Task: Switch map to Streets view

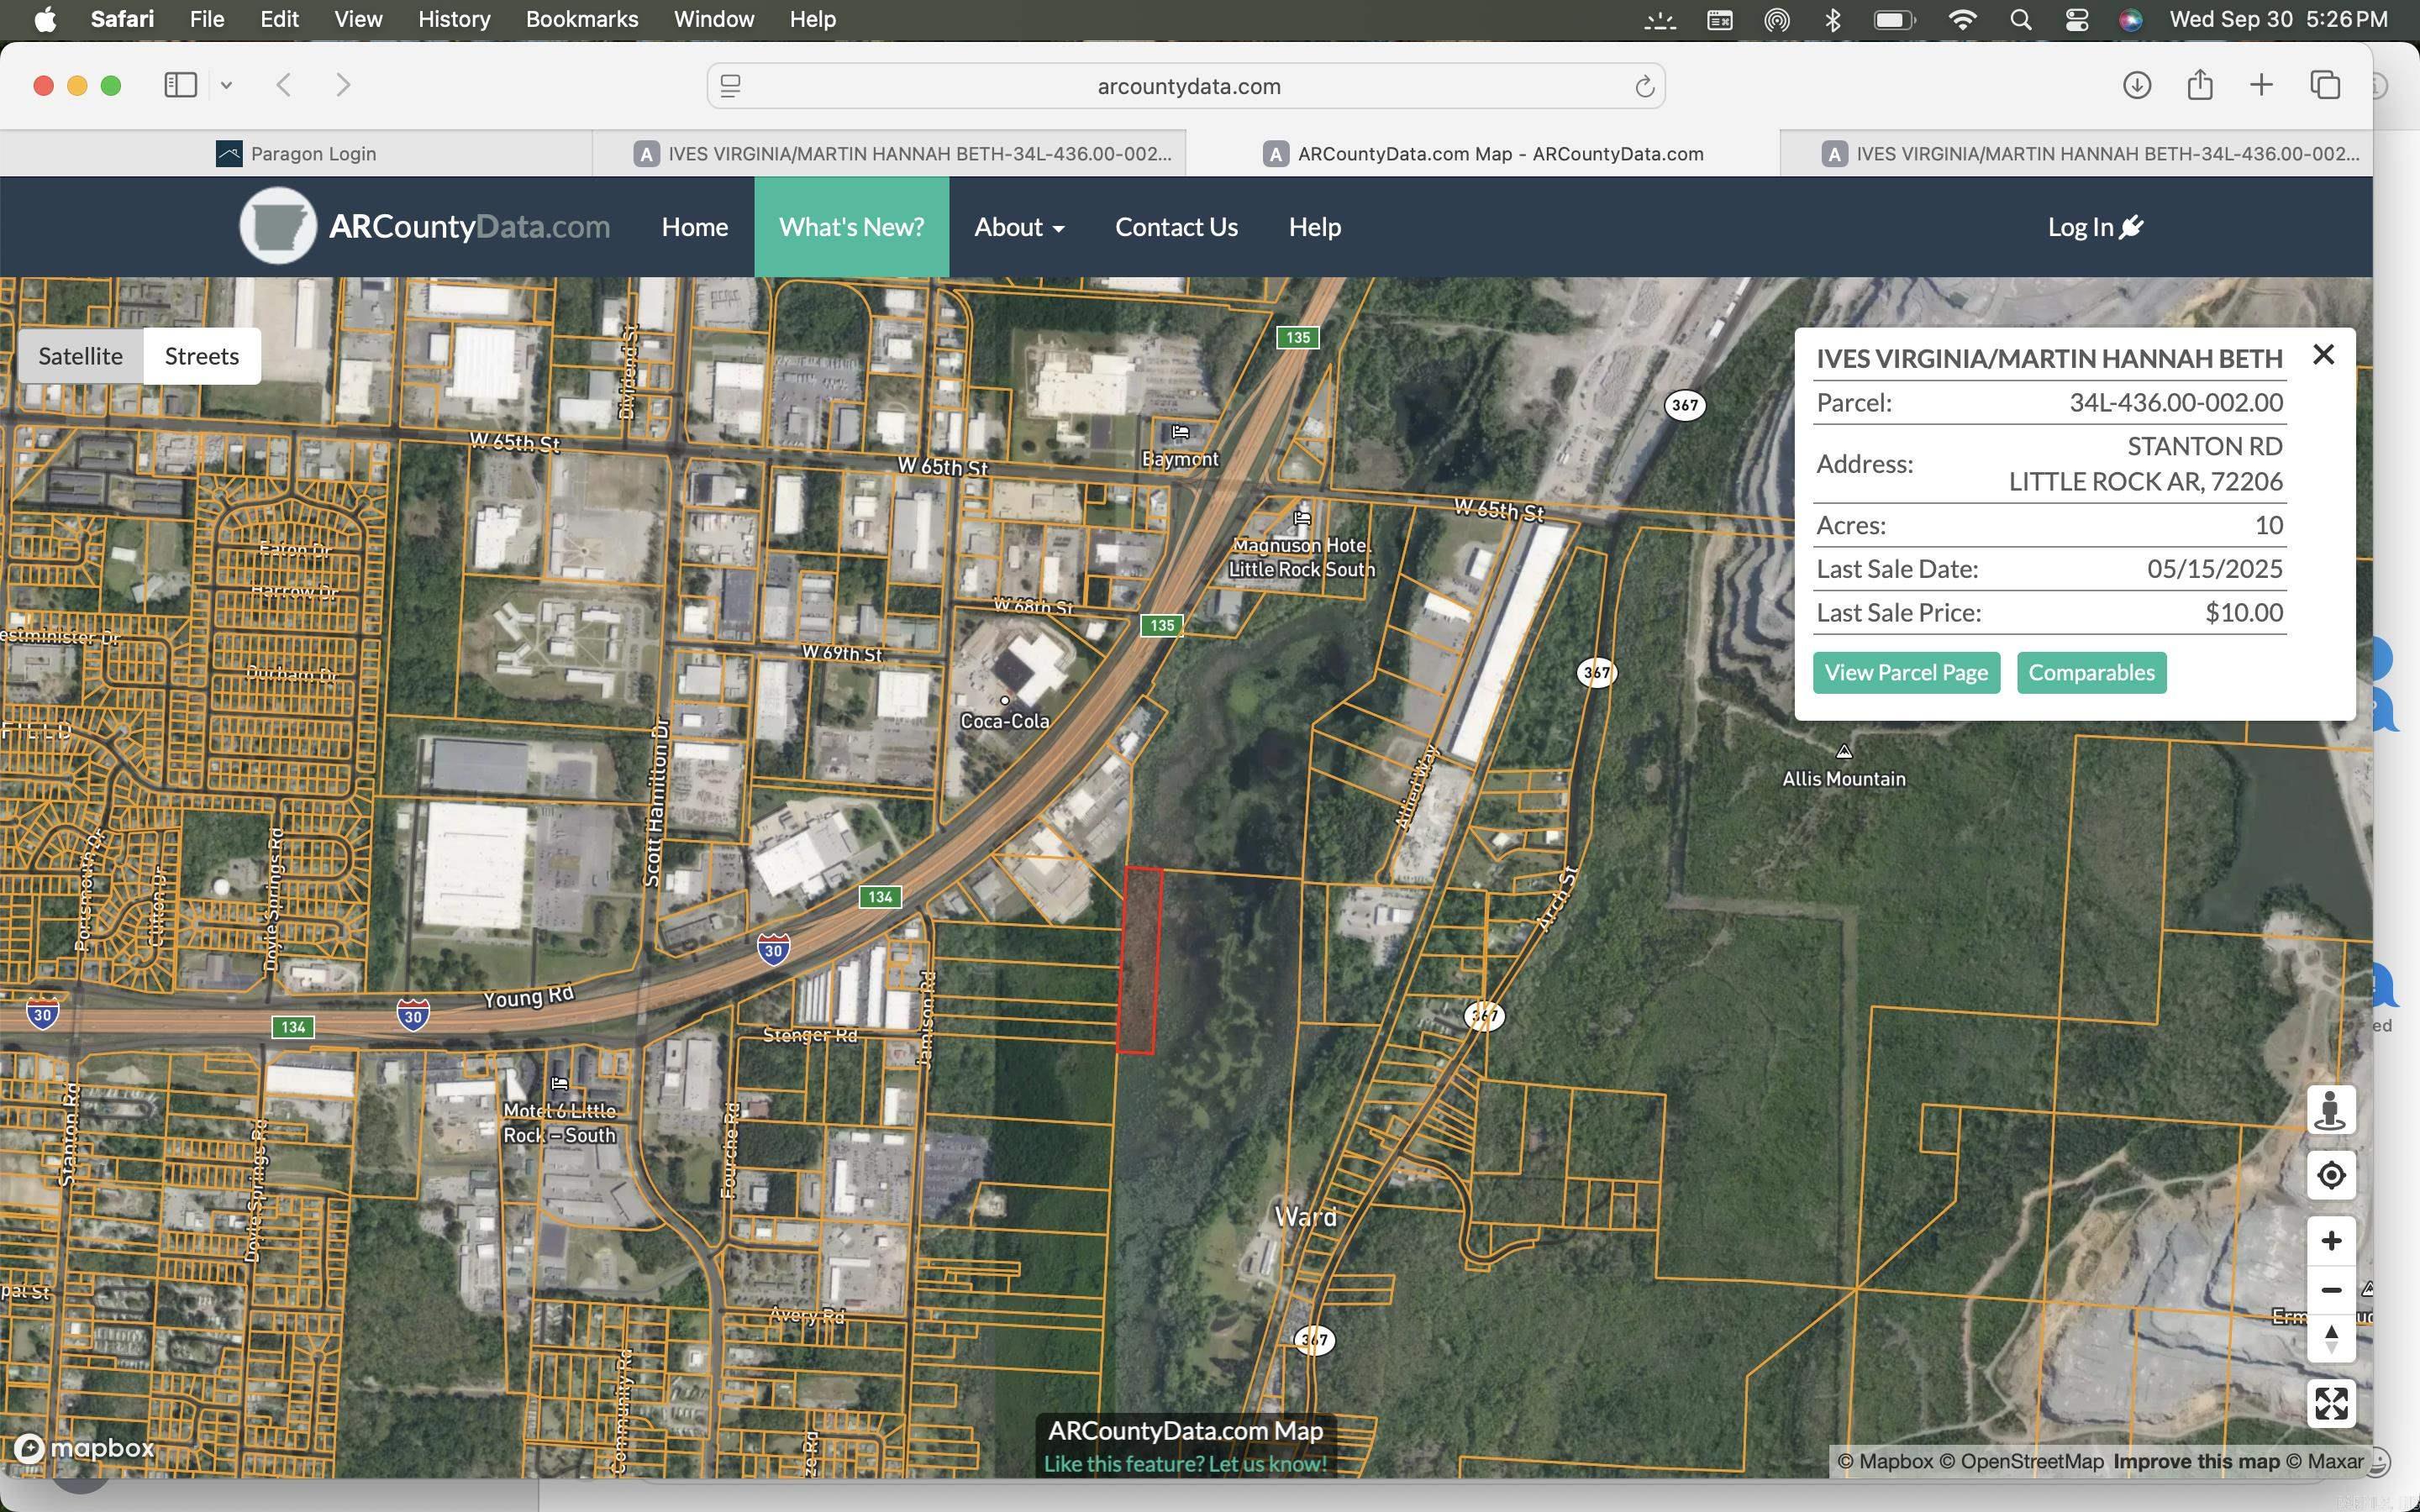Action: pos(202,356)
